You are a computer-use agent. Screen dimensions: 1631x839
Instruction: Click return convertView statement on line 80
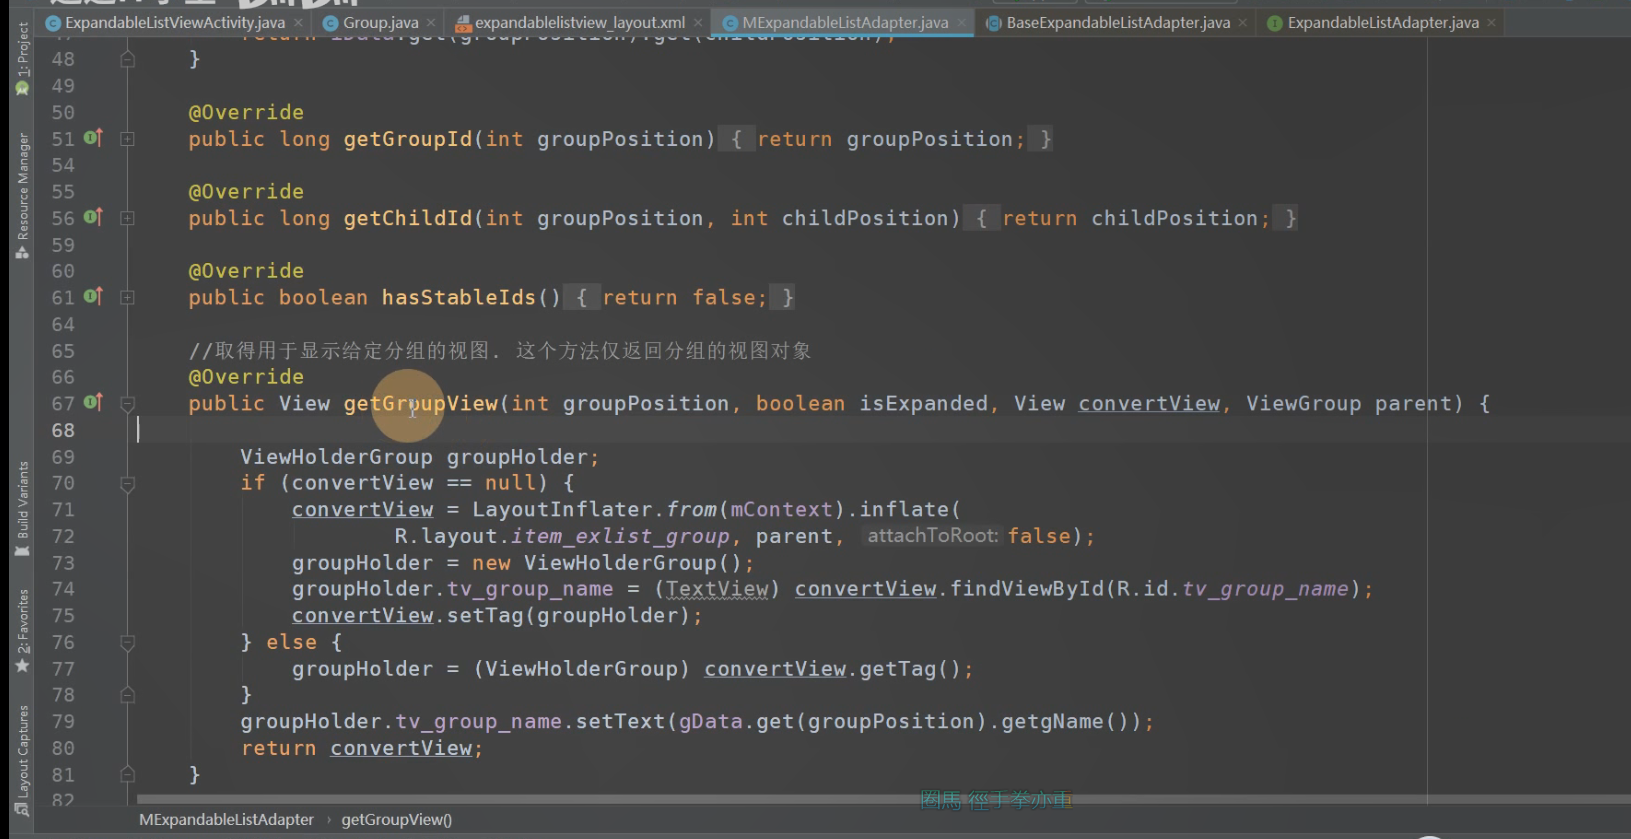(361, 748)
